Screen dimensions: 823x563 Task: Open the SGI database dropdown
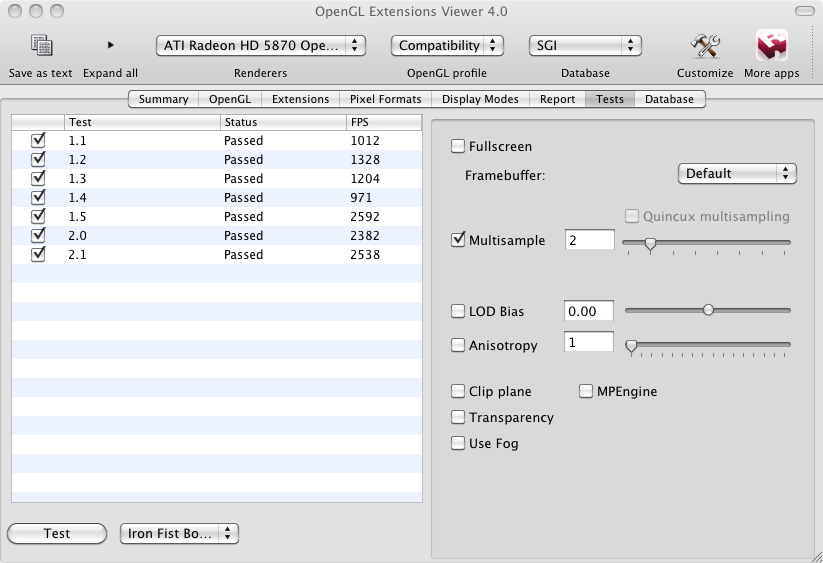585,46
